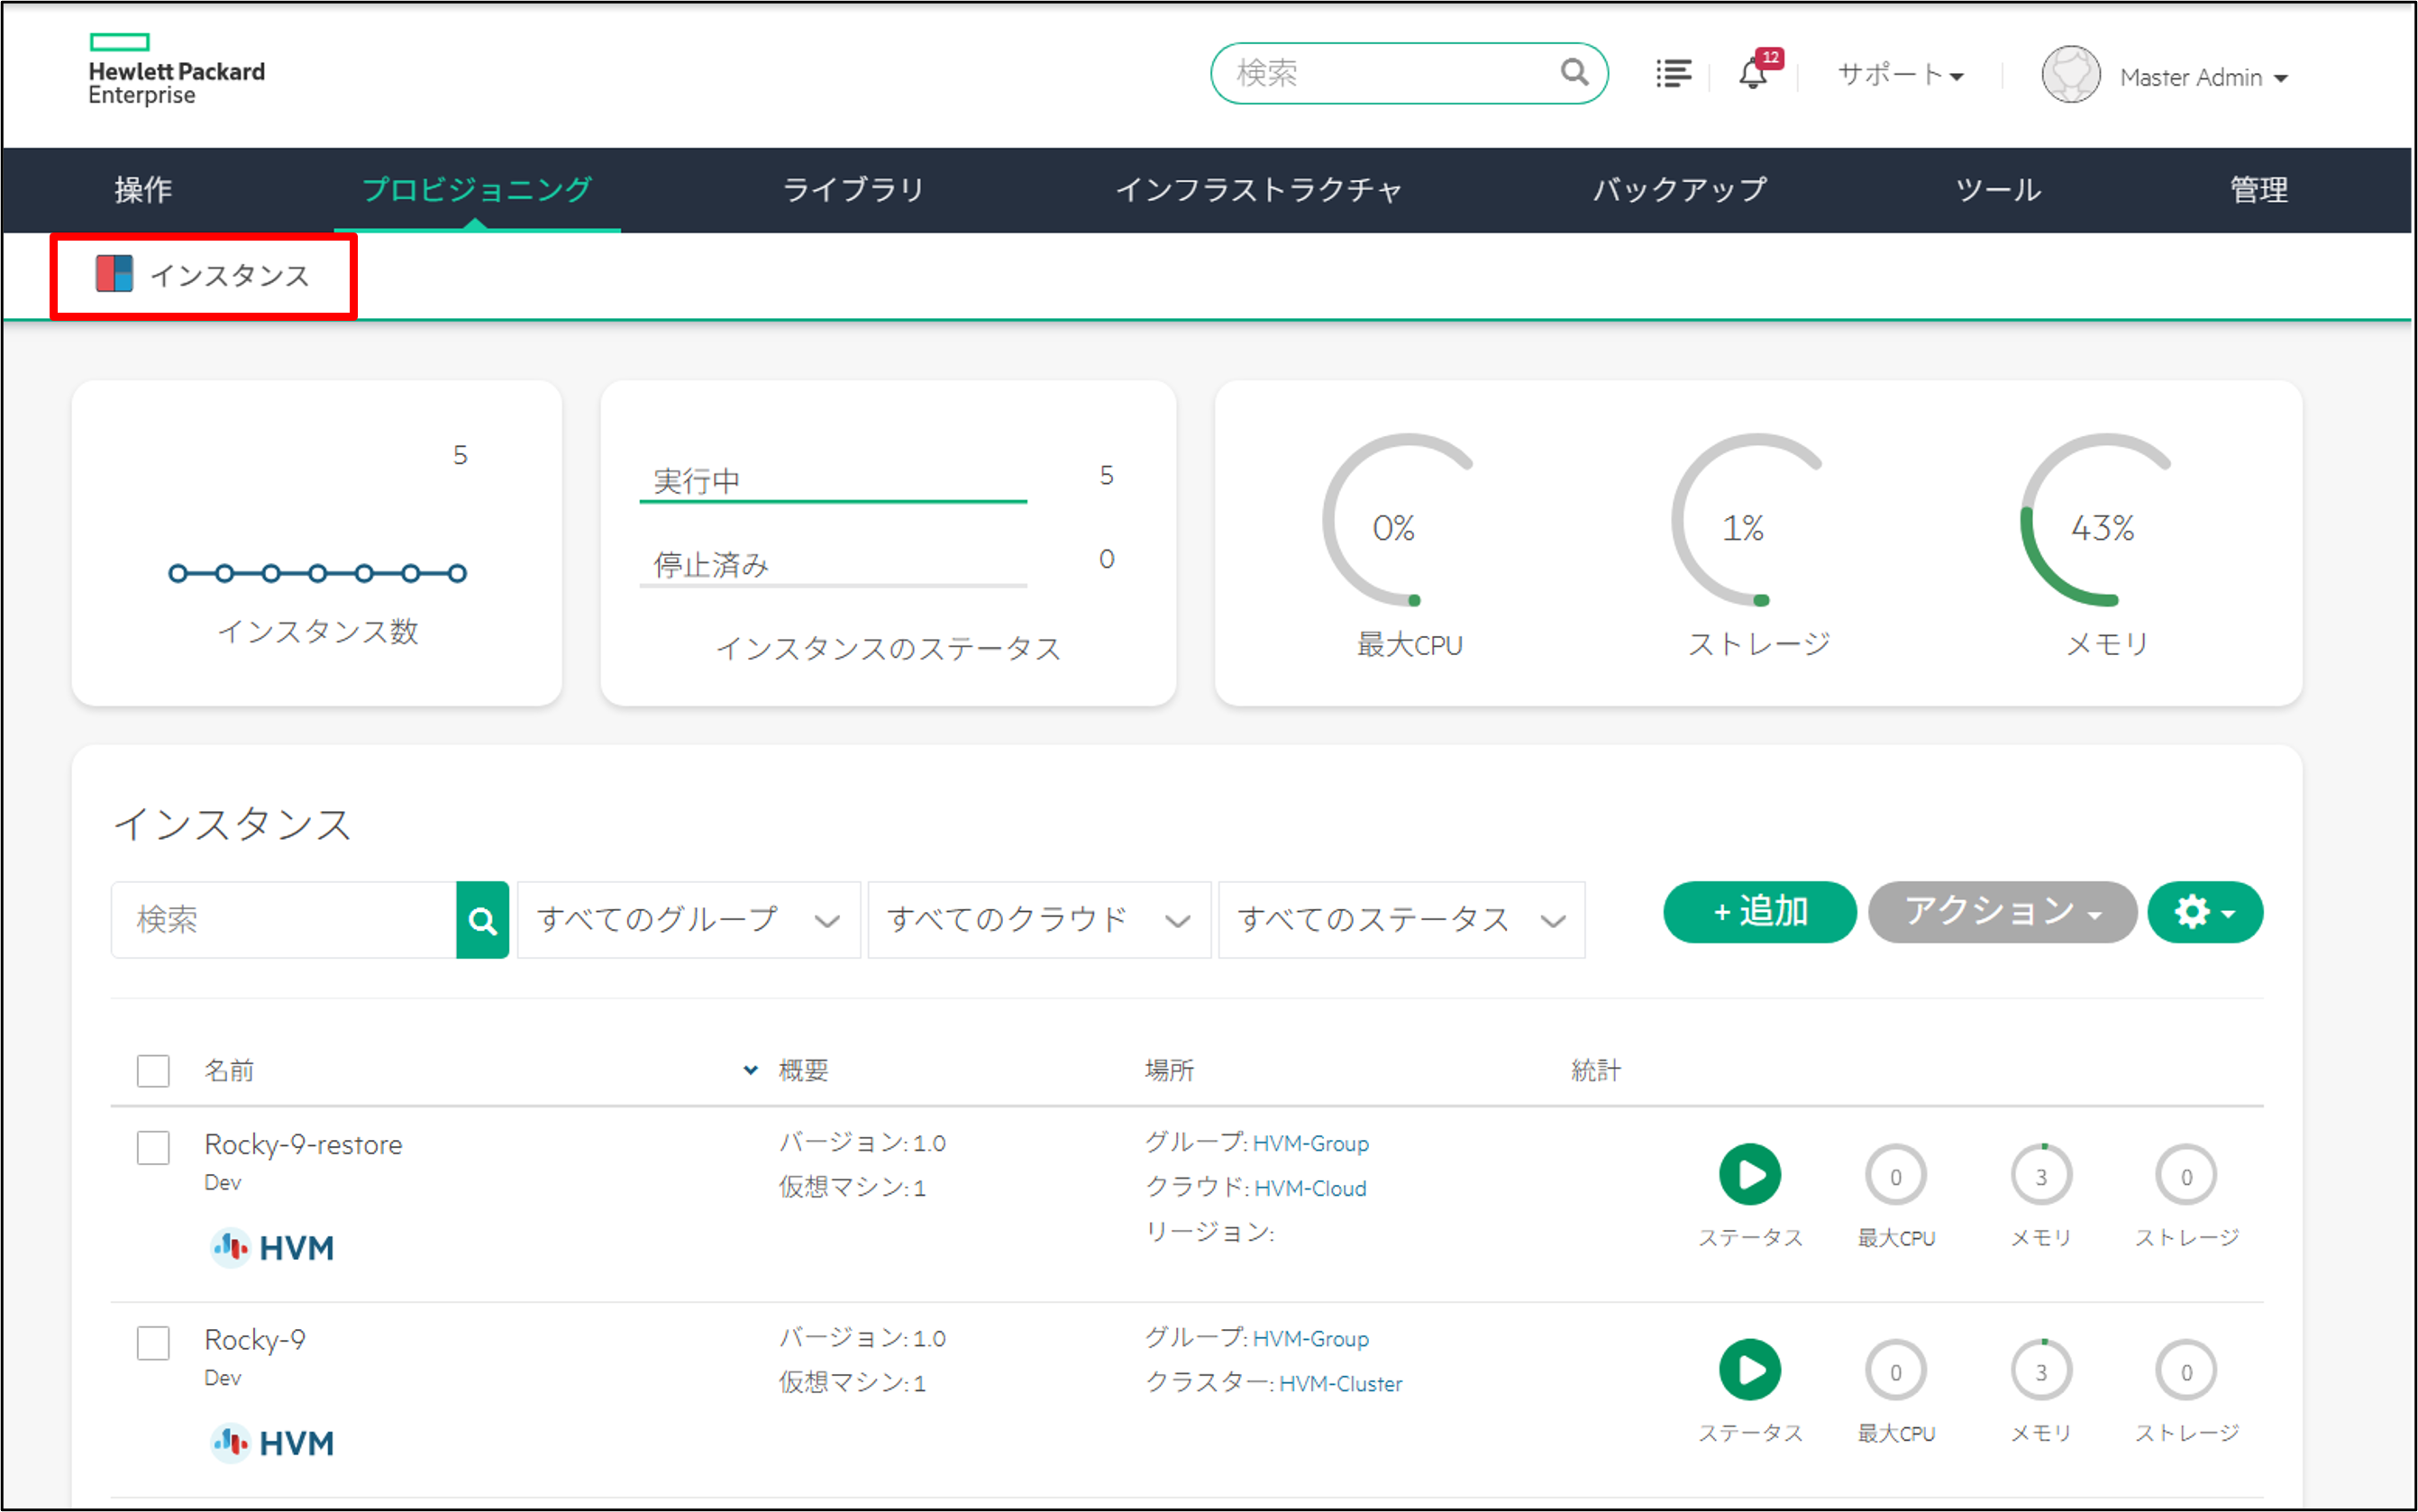Image resolution: width=2418 pixels, height=1512 pixels.
Task: Select the checkbox for Rocky-9-restore
Action: click(x=153, y=1148)
